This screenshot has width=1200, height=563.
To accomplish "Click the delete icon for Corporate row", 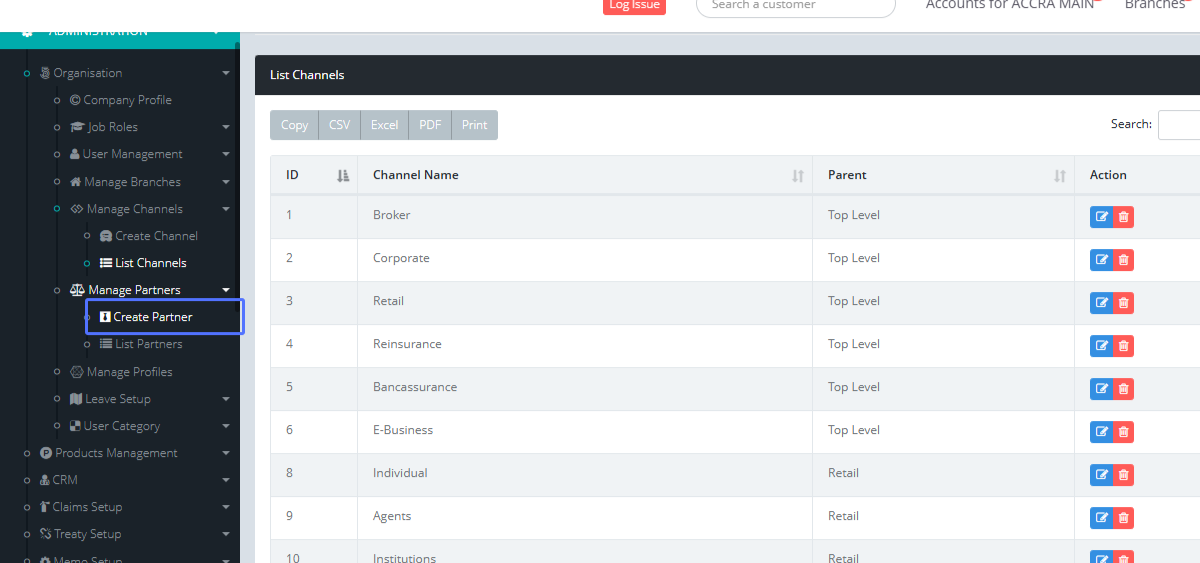I will click(1123, 260).
